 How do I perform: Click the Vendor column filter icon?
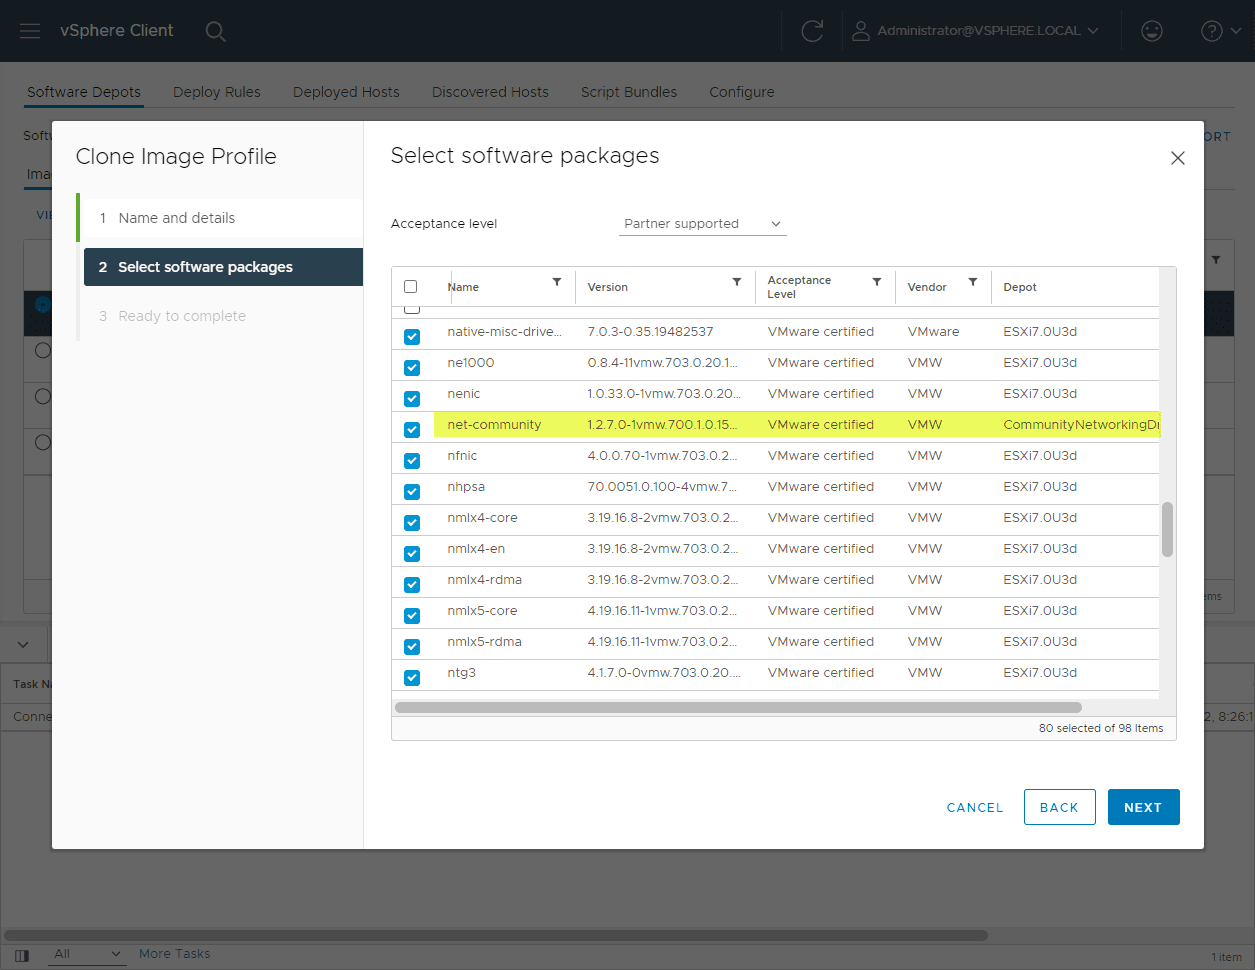(x=973, y=283)
